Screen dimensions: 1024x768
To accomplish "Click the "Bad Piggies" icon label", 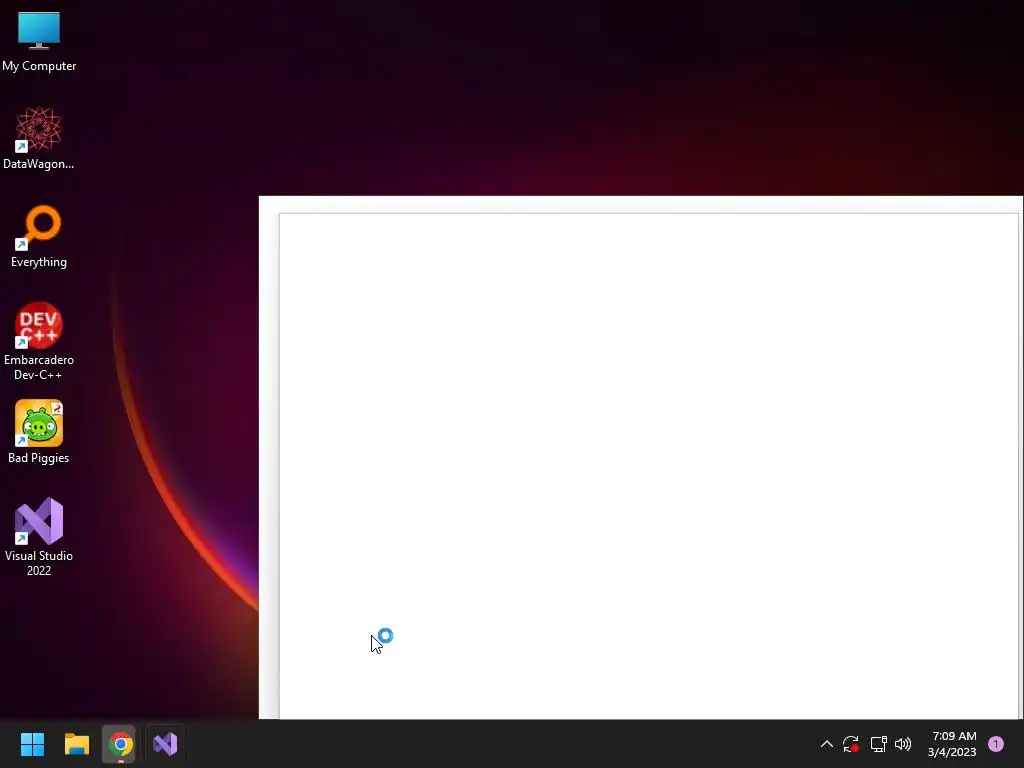I will point(39,458).
